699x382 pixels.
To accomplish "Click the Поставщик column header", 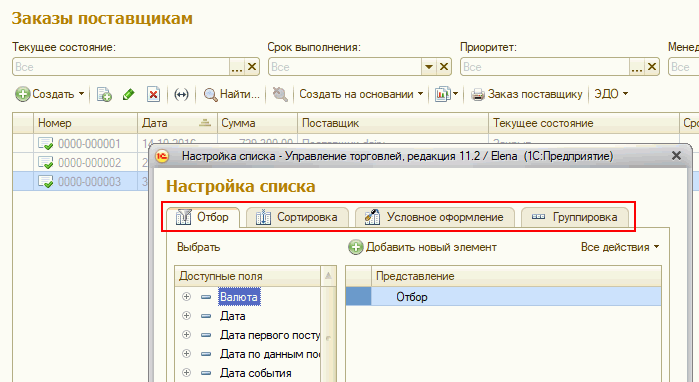I will point(393,123).
